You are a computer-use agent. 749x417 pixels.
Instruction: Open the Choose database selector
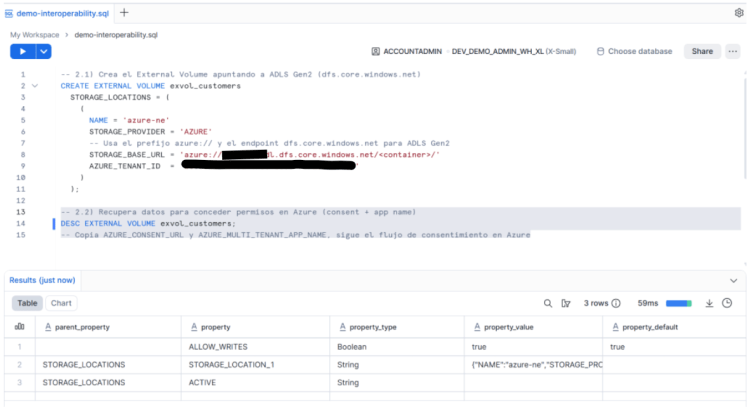point(634,51)
